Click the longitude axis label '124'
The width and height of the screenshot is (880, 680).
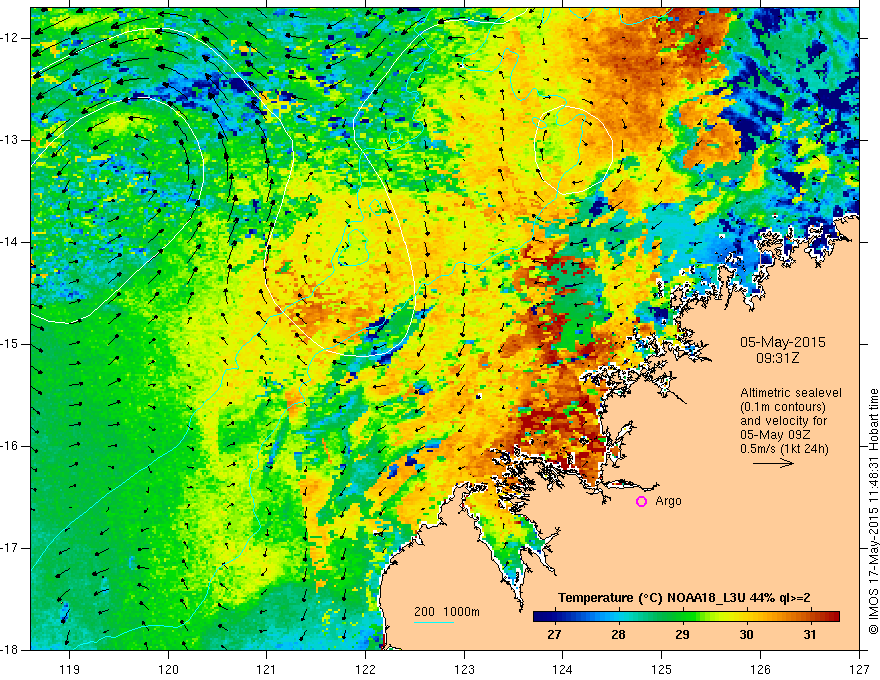563,669
